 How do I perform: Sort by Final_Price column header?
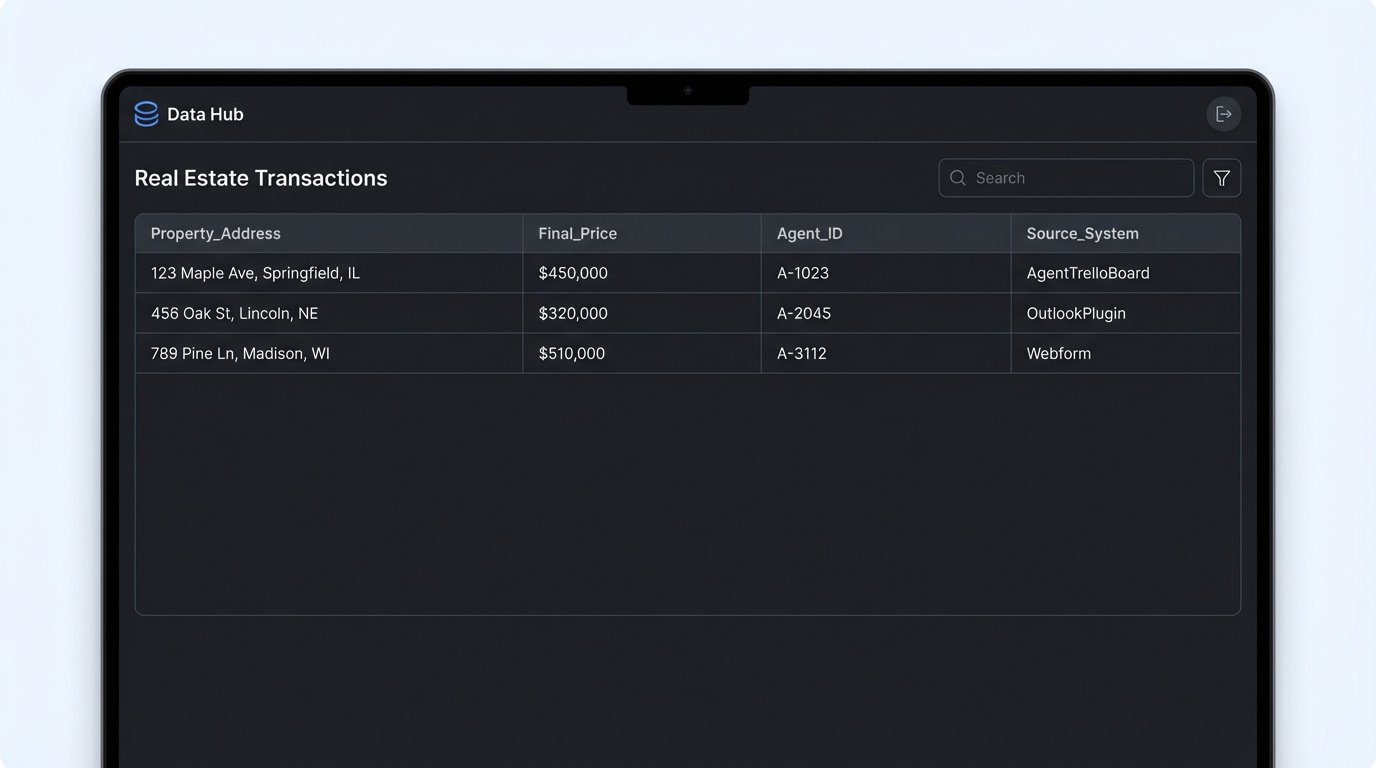pos(577,233)
